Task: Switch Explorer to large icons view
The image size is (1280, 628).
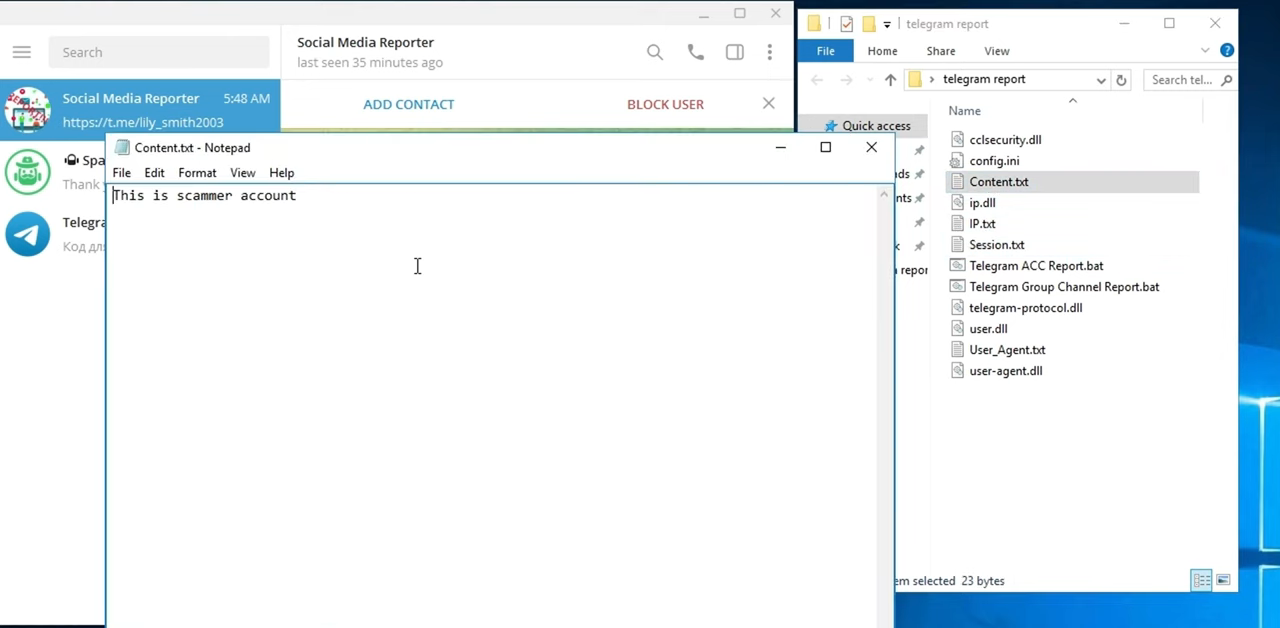Action: pyautogui.click(x=1223, y=580)
